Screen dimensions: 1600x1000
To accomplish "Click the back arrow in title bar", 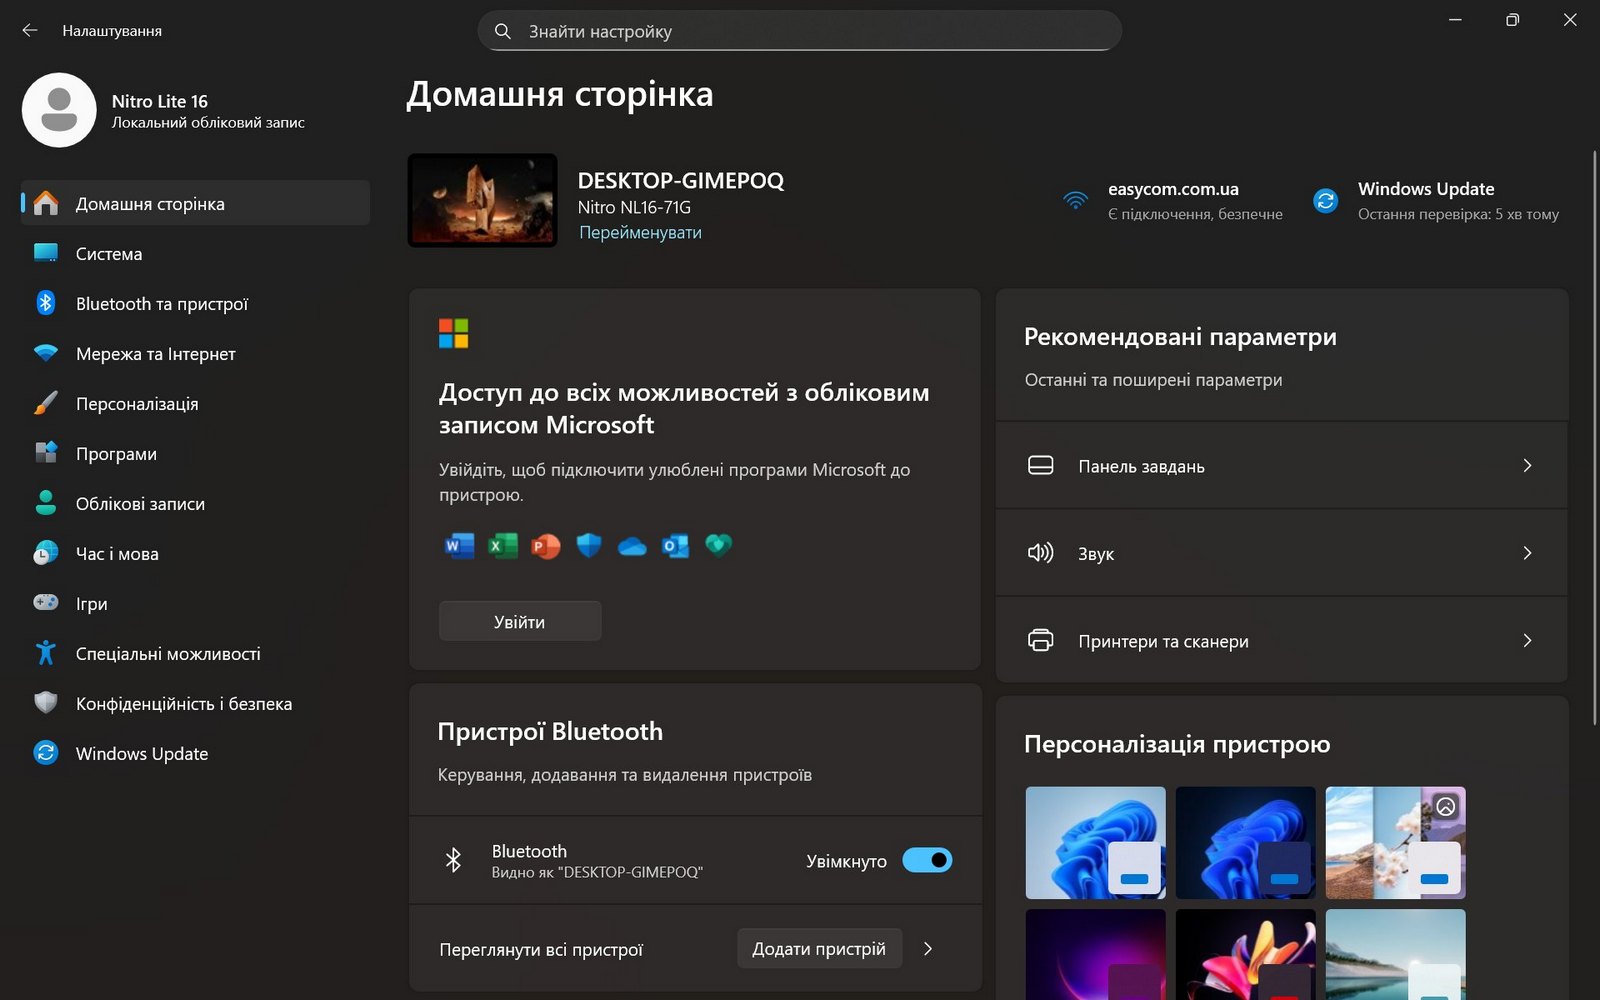I will 30,31.
